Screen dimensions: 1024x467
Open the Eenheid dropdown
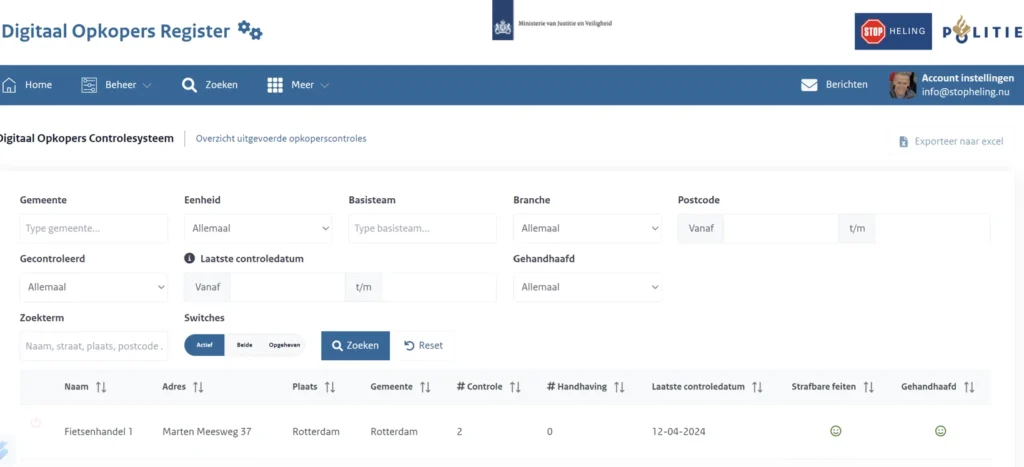[x=258, y=229]
